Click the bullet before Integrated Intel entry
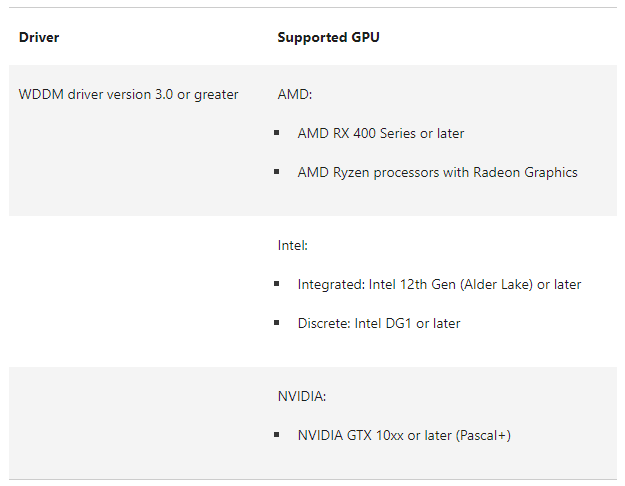The image size is (625, 486). click(x=276, y=283)
